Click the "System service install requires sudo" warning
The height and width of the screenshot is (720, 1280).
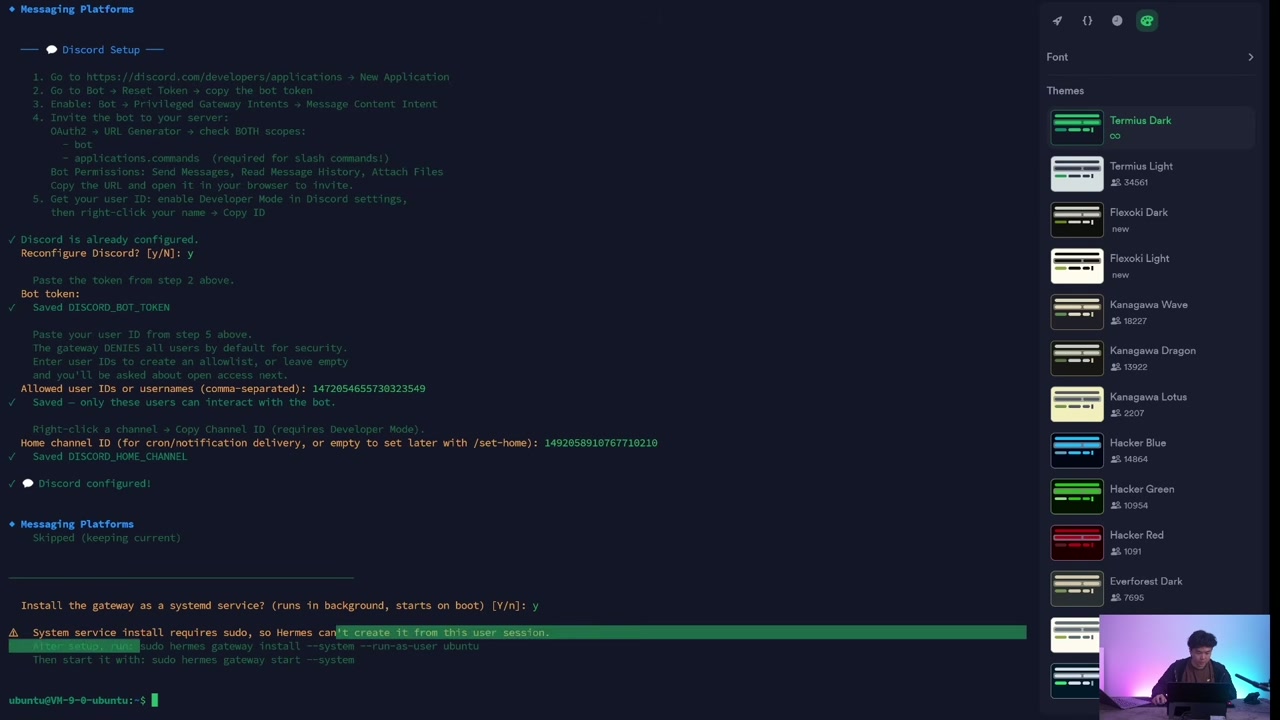[291, 633]
